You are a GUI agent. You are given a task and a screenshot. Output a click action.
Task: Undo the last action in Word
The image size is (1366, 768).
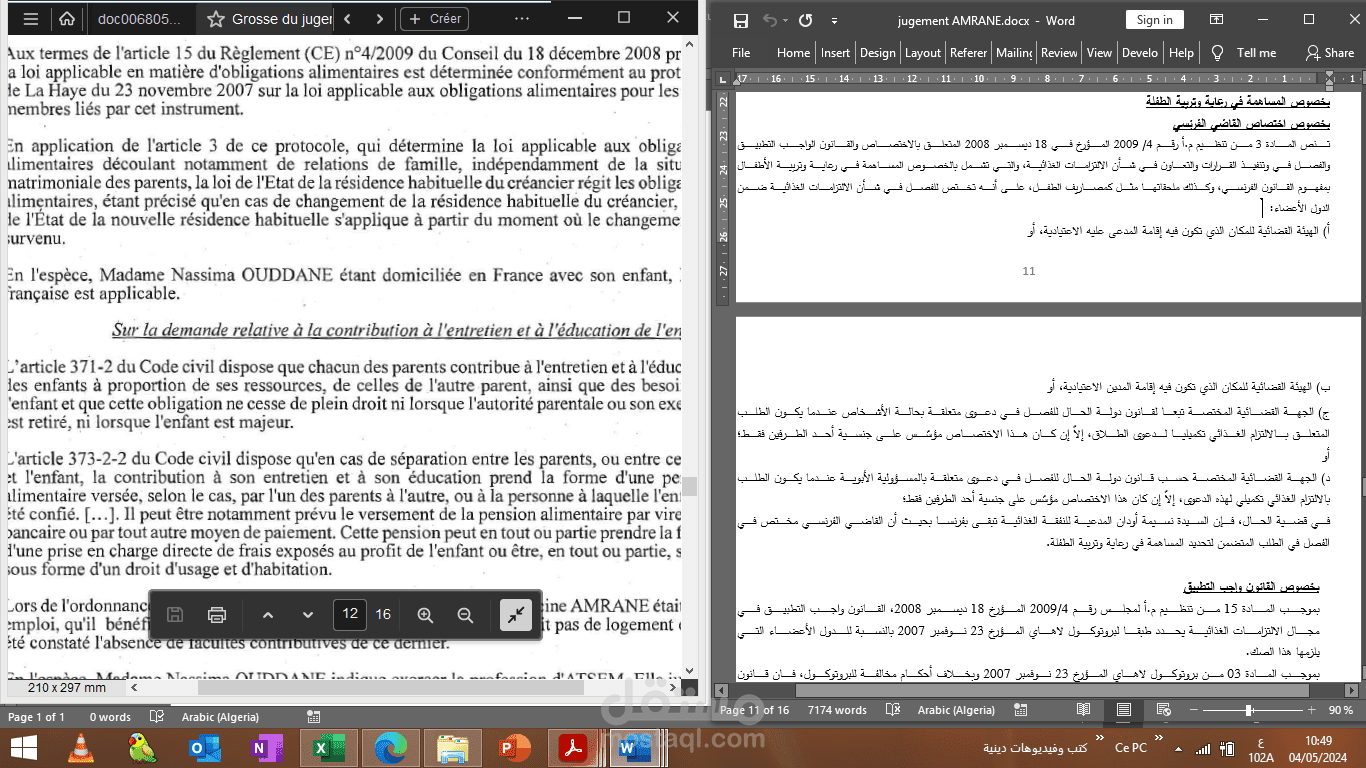[x=770, y=21]
